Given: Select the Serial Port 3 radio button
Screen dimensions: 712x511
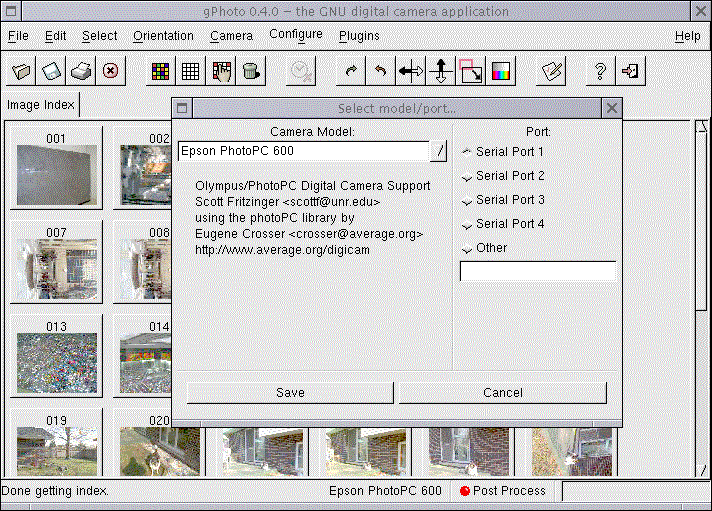Looking at the screenshot, I should (466, 201).
